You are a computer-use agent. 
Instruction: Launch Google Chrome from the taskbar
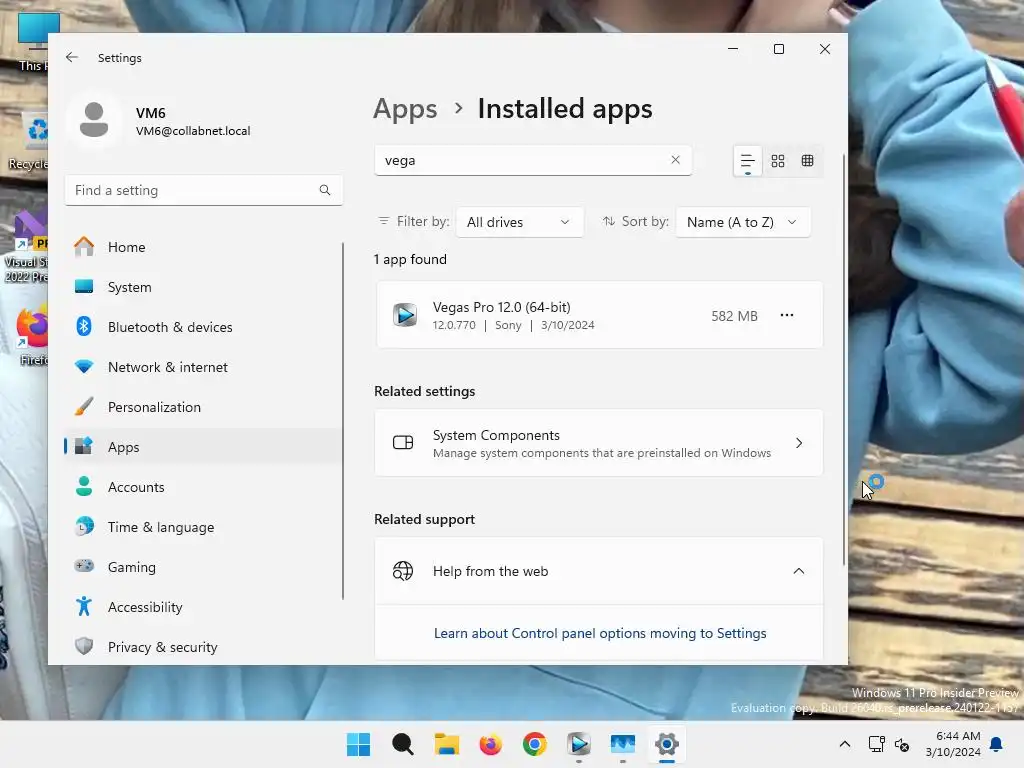[534, 744]
